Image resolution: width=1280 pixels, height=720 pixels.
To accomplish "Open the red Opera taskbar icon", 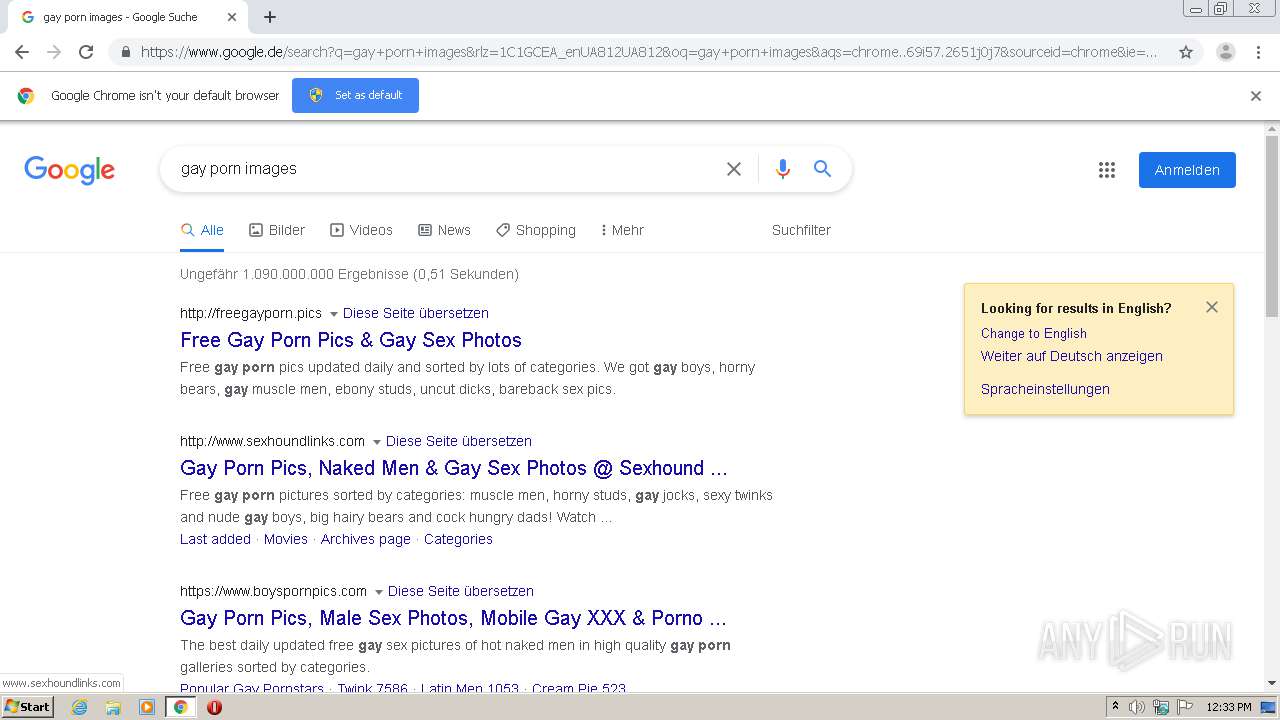I will [x=214, y=707].
